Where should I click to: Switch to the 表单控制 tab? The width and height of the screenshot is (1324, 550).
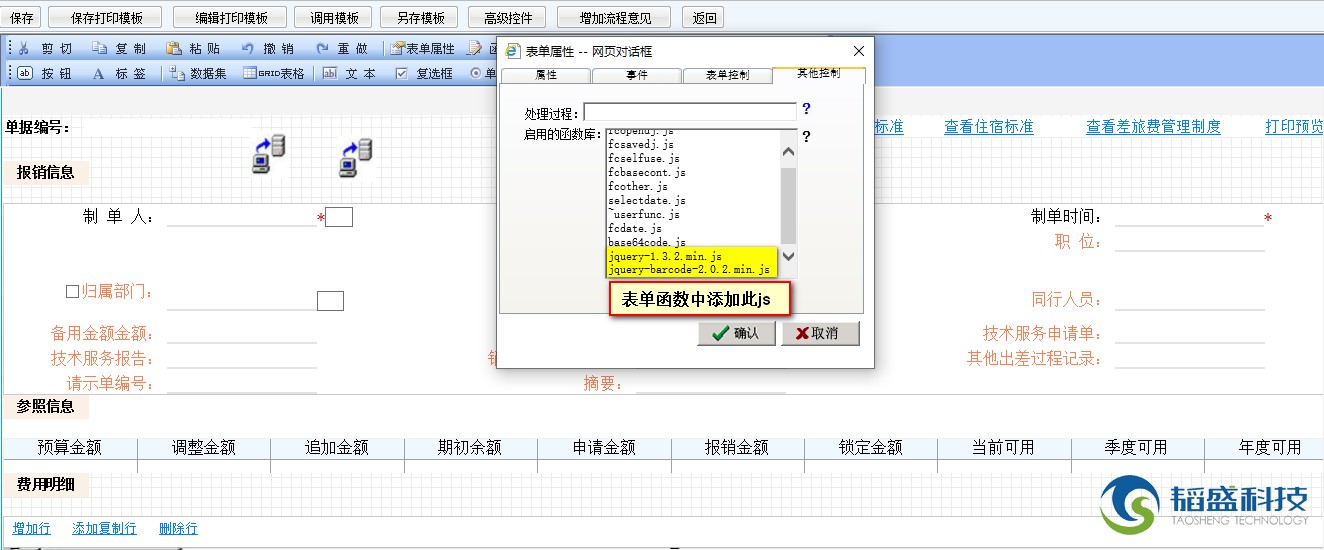727,76
